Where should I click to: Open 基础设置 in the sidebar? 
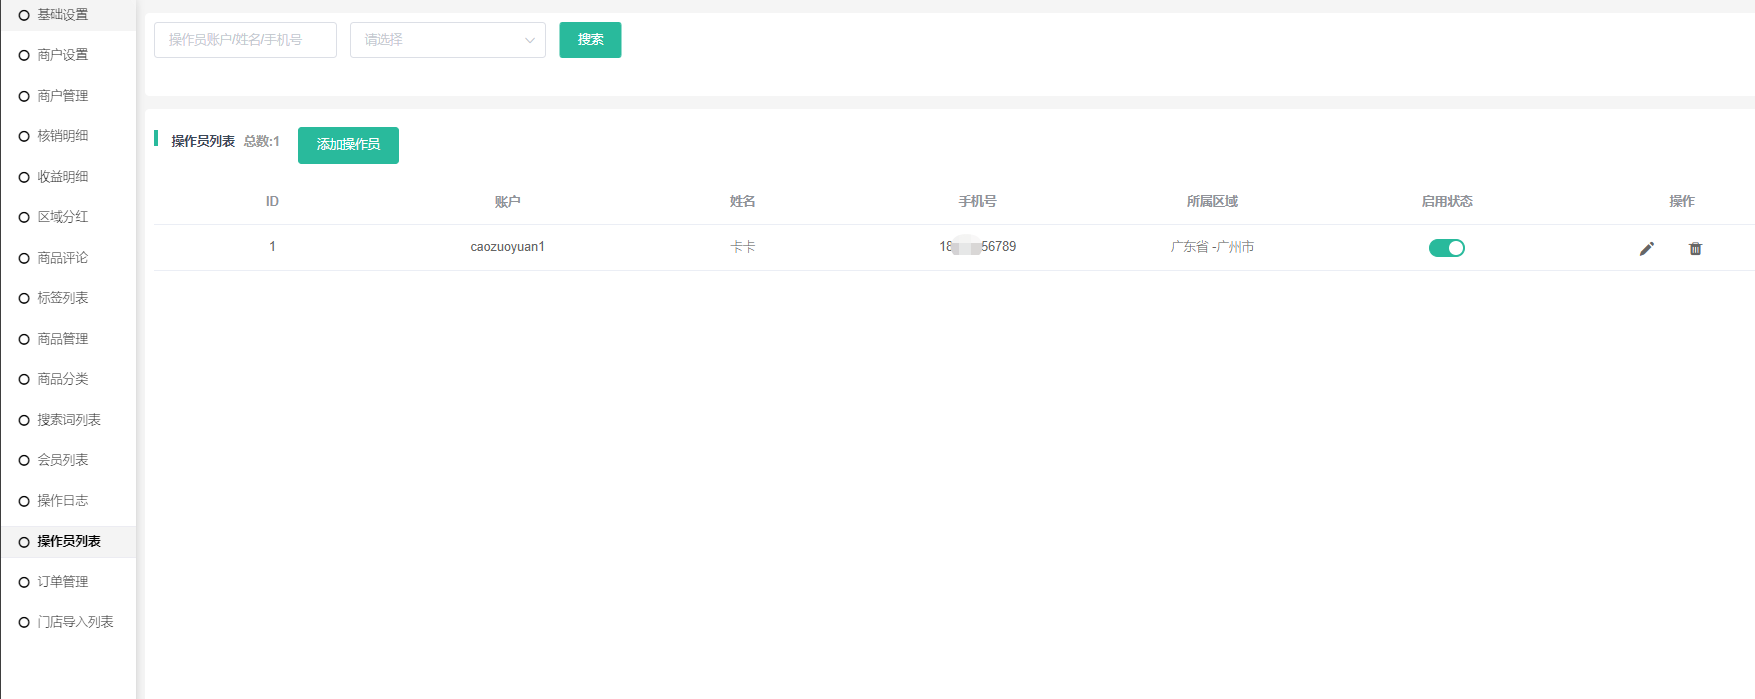coord(62,15)
